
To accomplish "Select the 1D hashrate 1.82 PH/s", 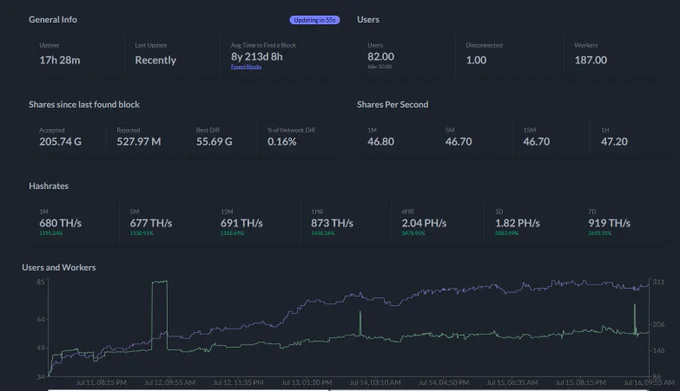I will click(517, 223).
